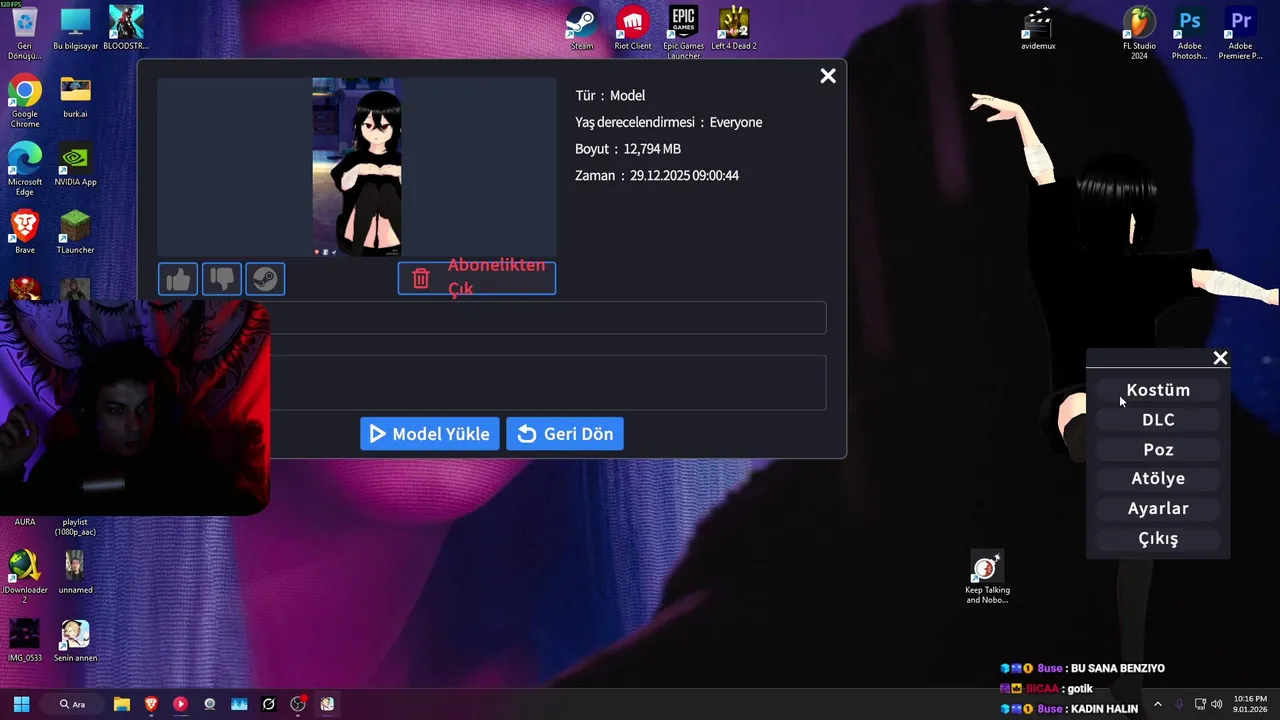
Task: Select the Brave desktop shortcut
Action: pos(25,232)
